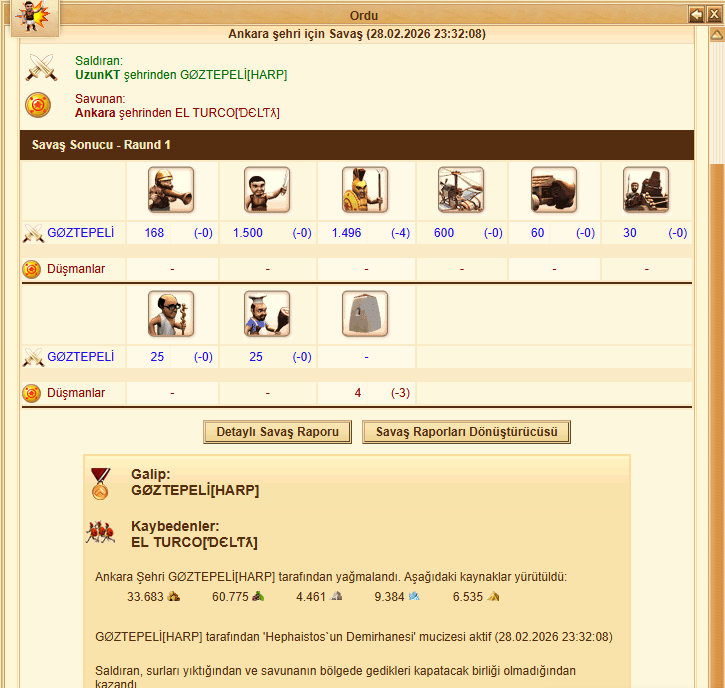Go back using the arrow button

coord(696,15)
